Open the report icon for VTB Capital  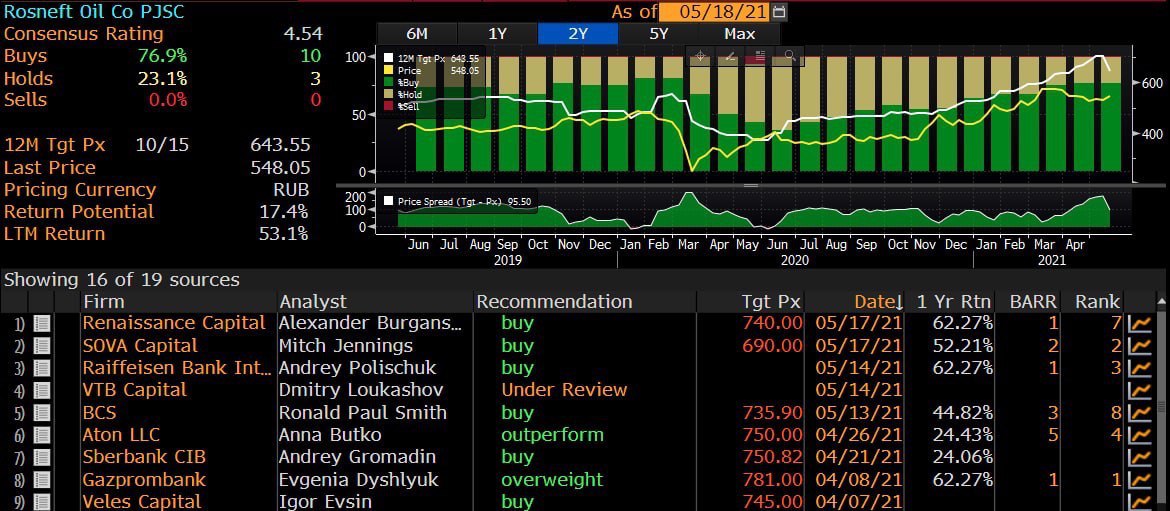click(42, 390)
